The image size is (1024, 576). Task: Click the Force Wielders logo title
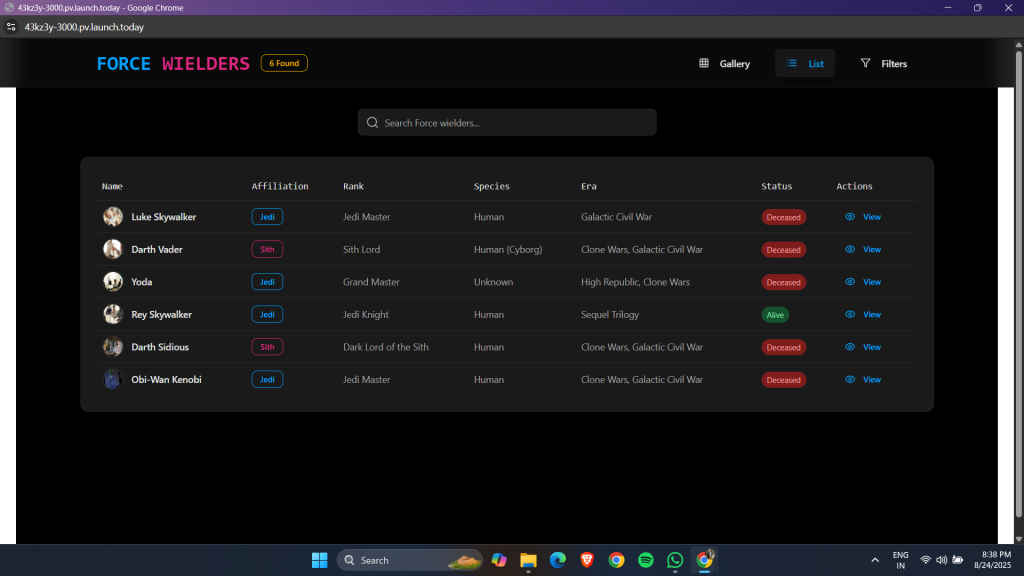point(173,64)
